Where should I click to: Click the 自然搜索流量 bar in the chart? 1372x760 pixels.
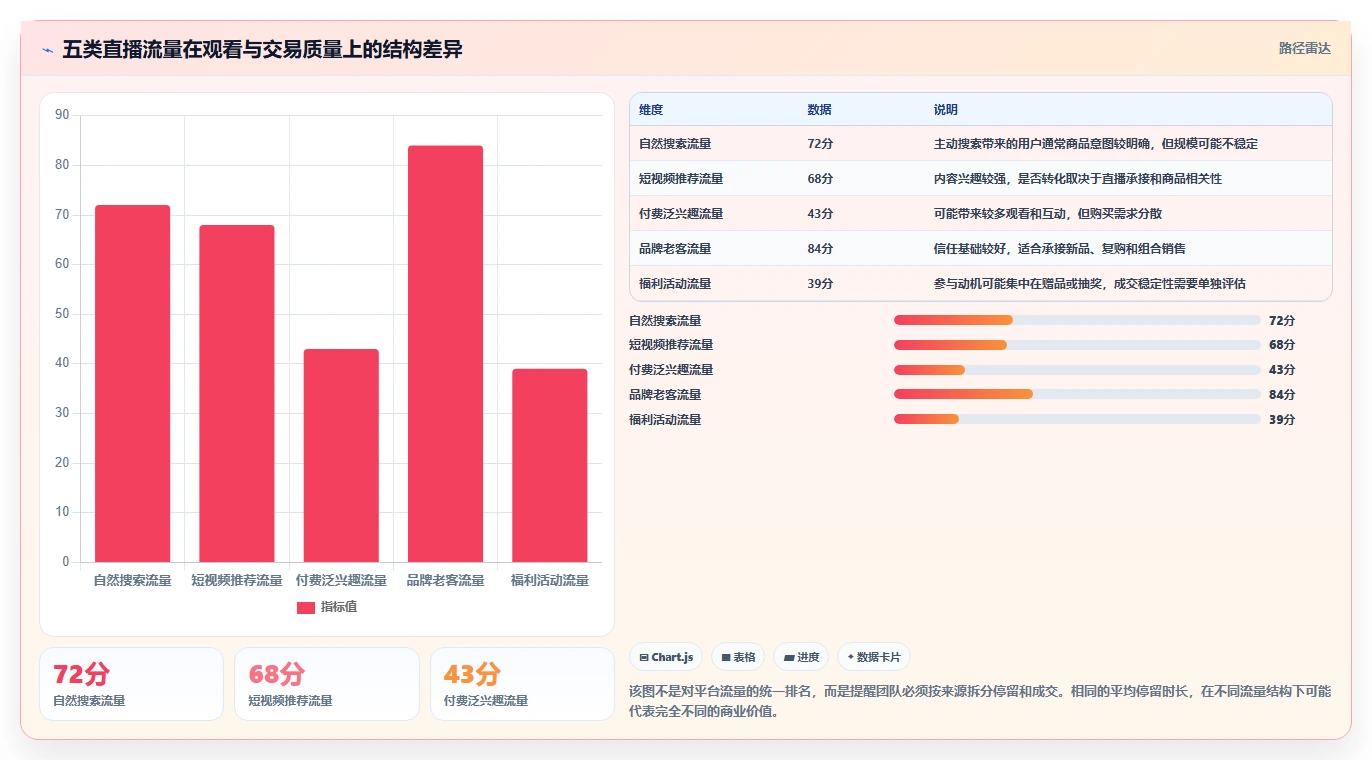(132, 383)
